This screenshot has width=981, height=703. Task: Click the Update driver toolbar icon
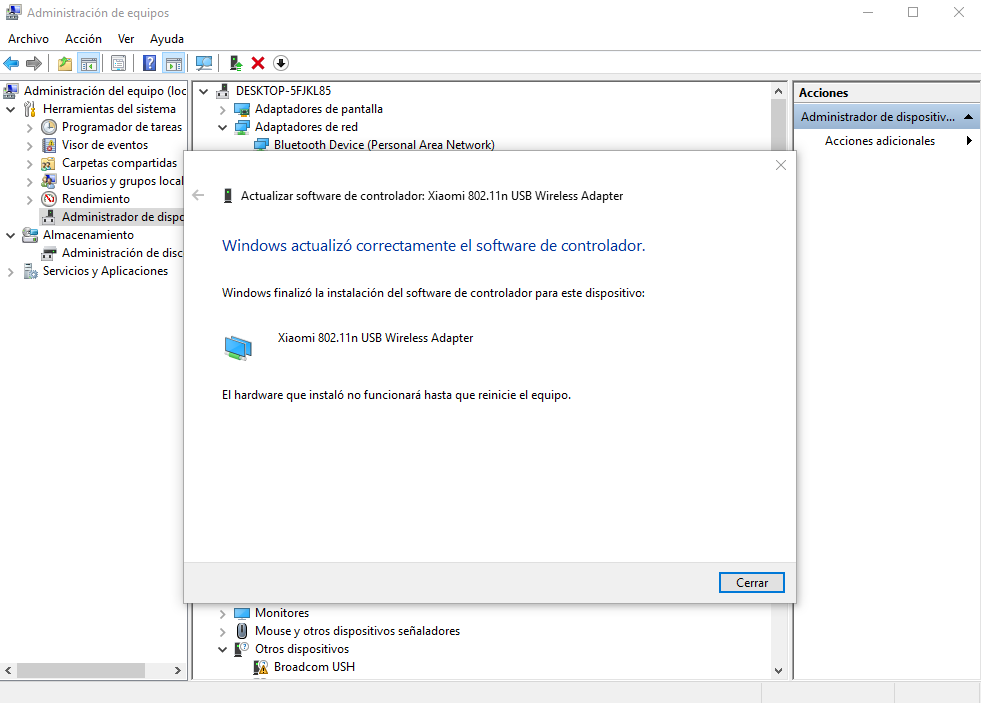pos(236,63)
